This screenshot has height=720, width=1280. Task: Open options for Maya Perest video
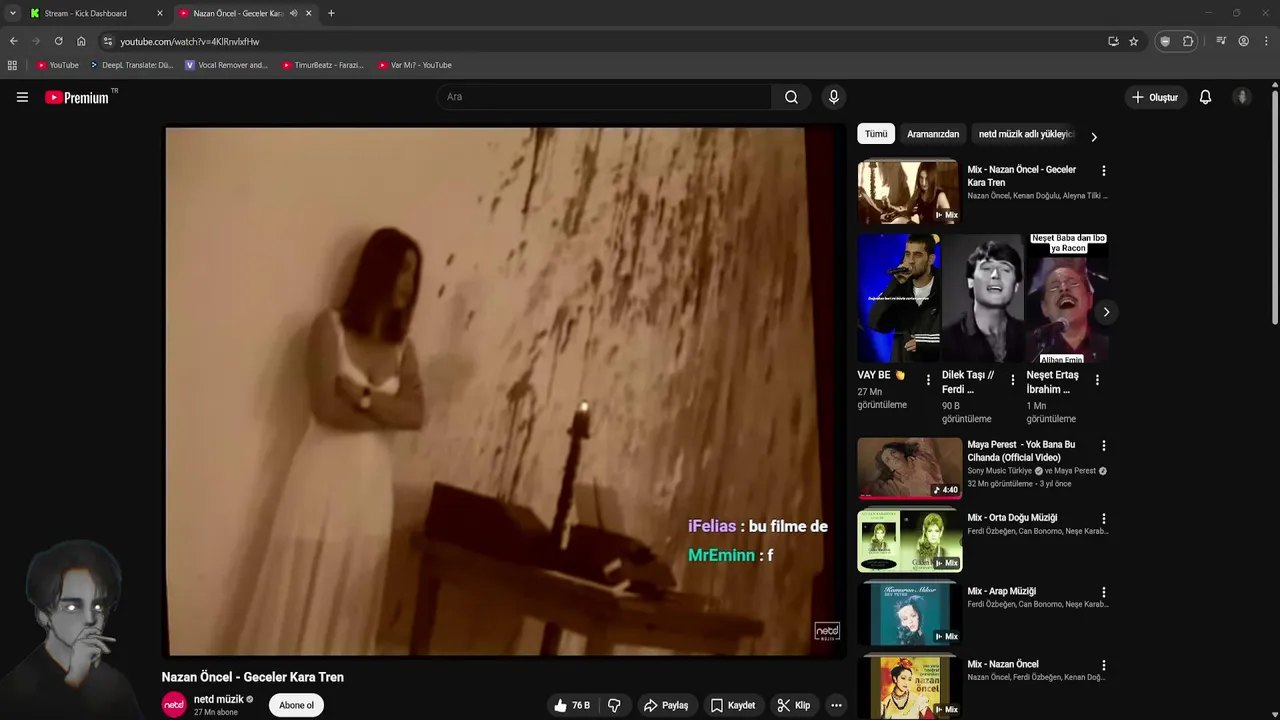1103,446
